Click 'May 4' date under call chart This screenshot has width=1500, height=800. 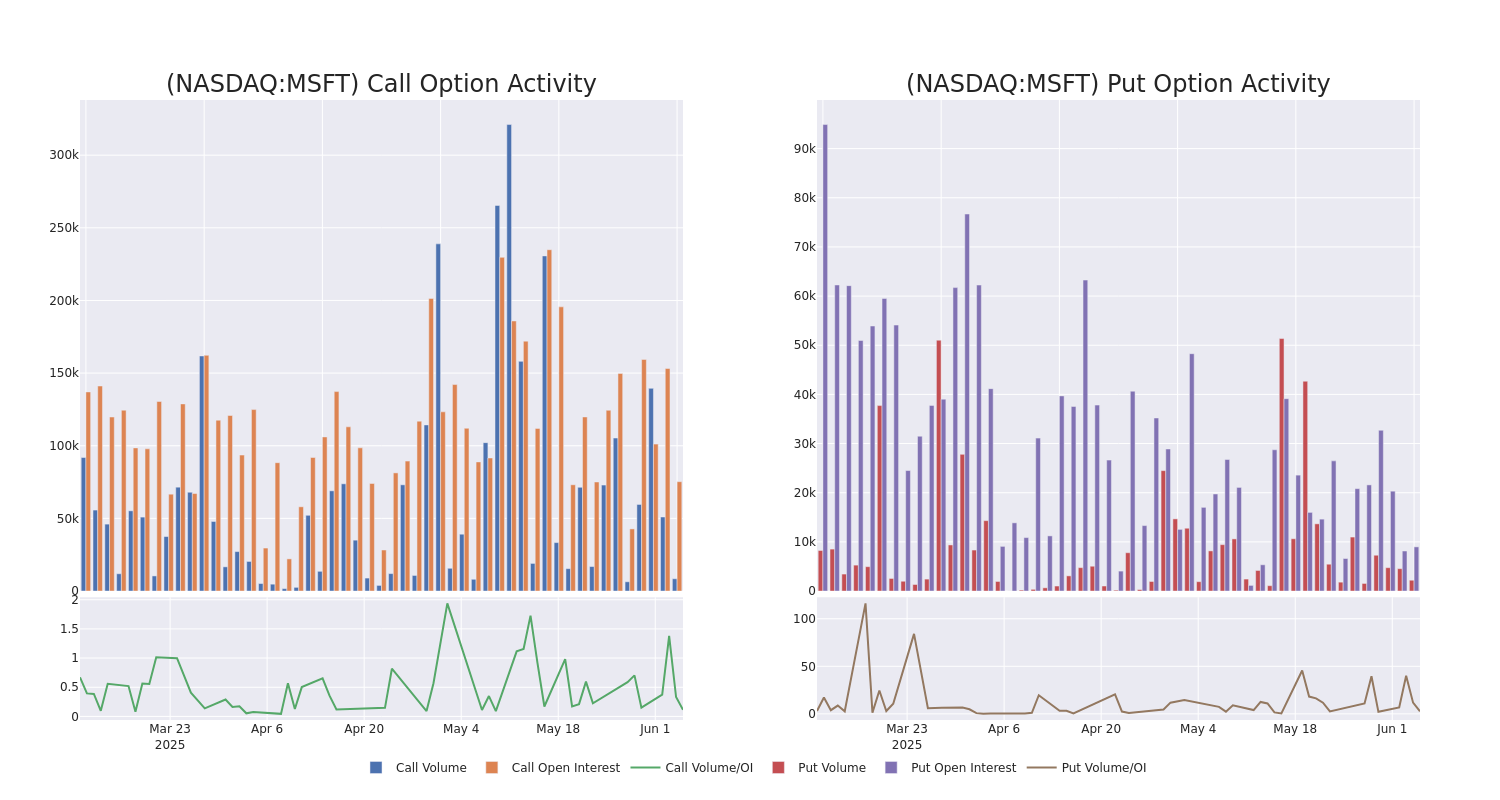coord(461,729)
